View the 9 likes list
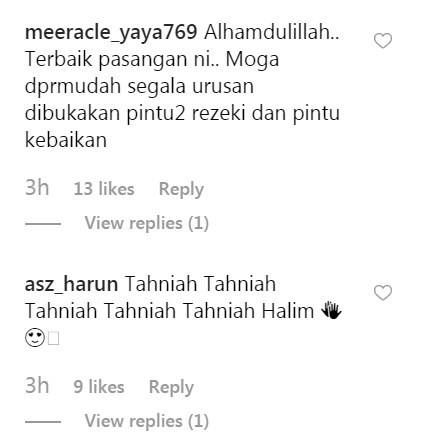421x446 pixels. coord(99,387)
